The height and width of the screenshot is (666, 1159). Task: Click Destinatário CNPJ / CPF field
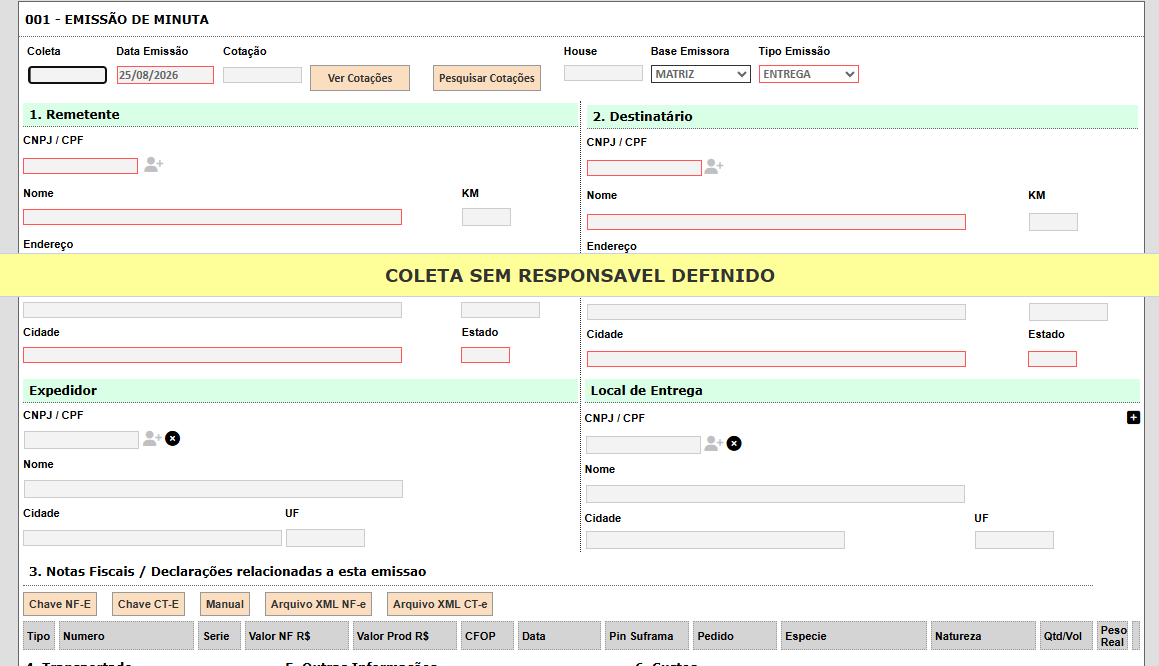645,169
